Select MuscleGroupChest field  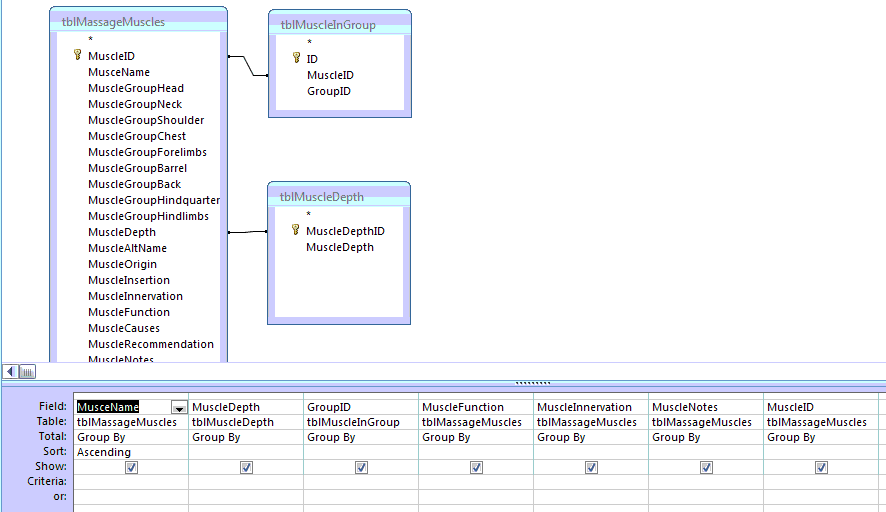coord(137,136)
